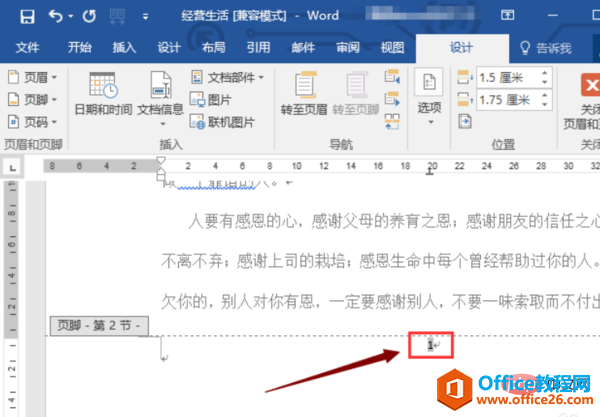The width and height of the screenshot is (600, 417).
Task: Decrease the 1.75 厘米 value with down arrow
Action: (545, 104)
